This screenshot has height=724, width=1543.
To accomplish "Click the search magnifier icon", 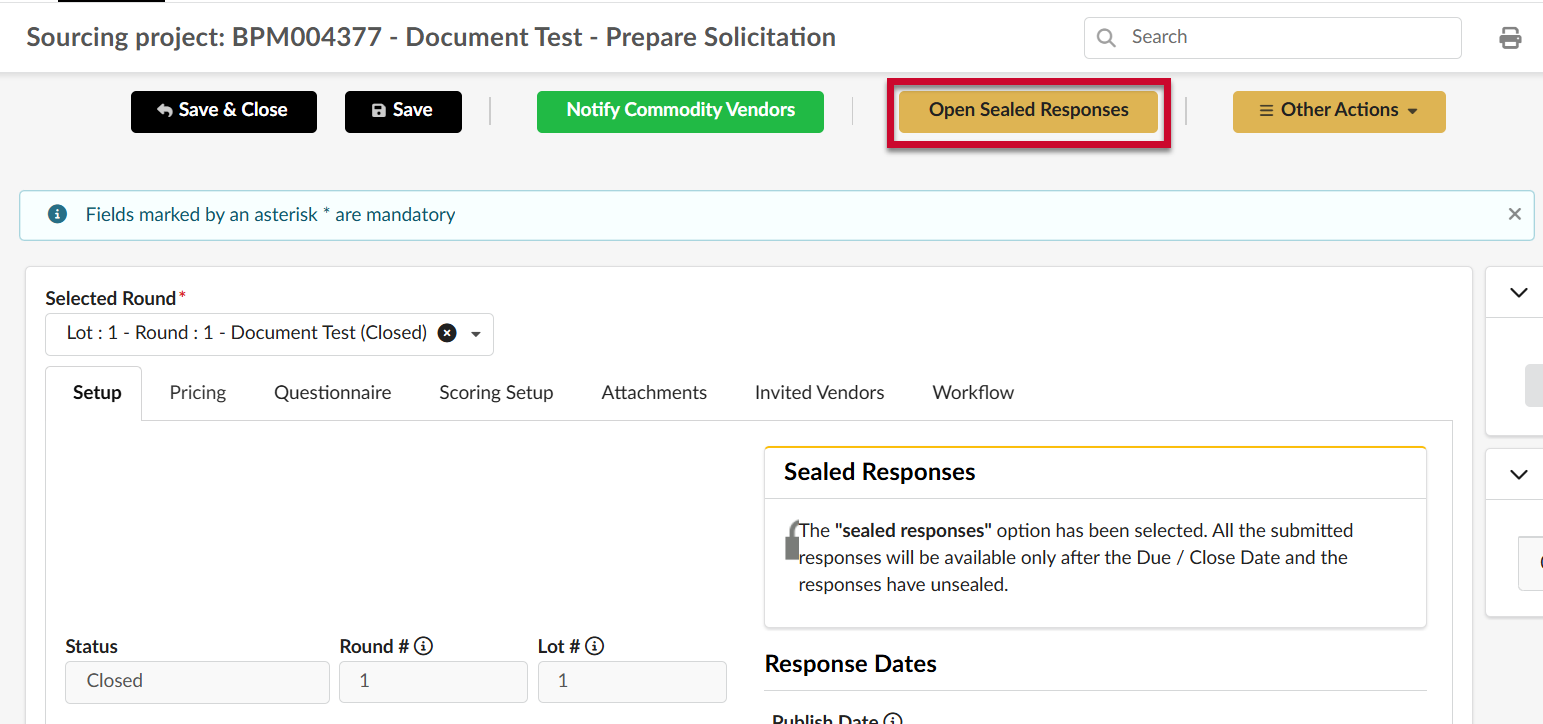I will [x=1106, y=38].
